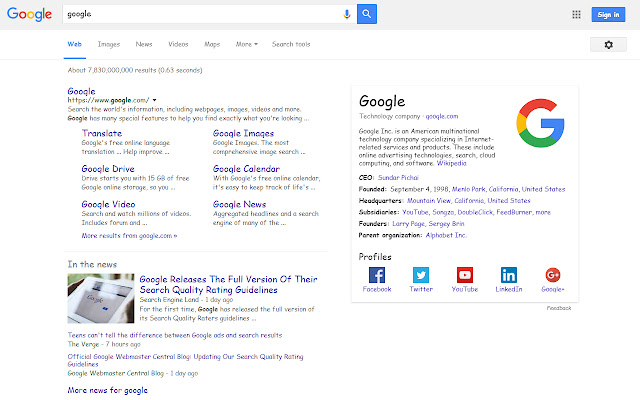Click the Twitter label under Profiles
640x400 pixels.
point(421,289)
